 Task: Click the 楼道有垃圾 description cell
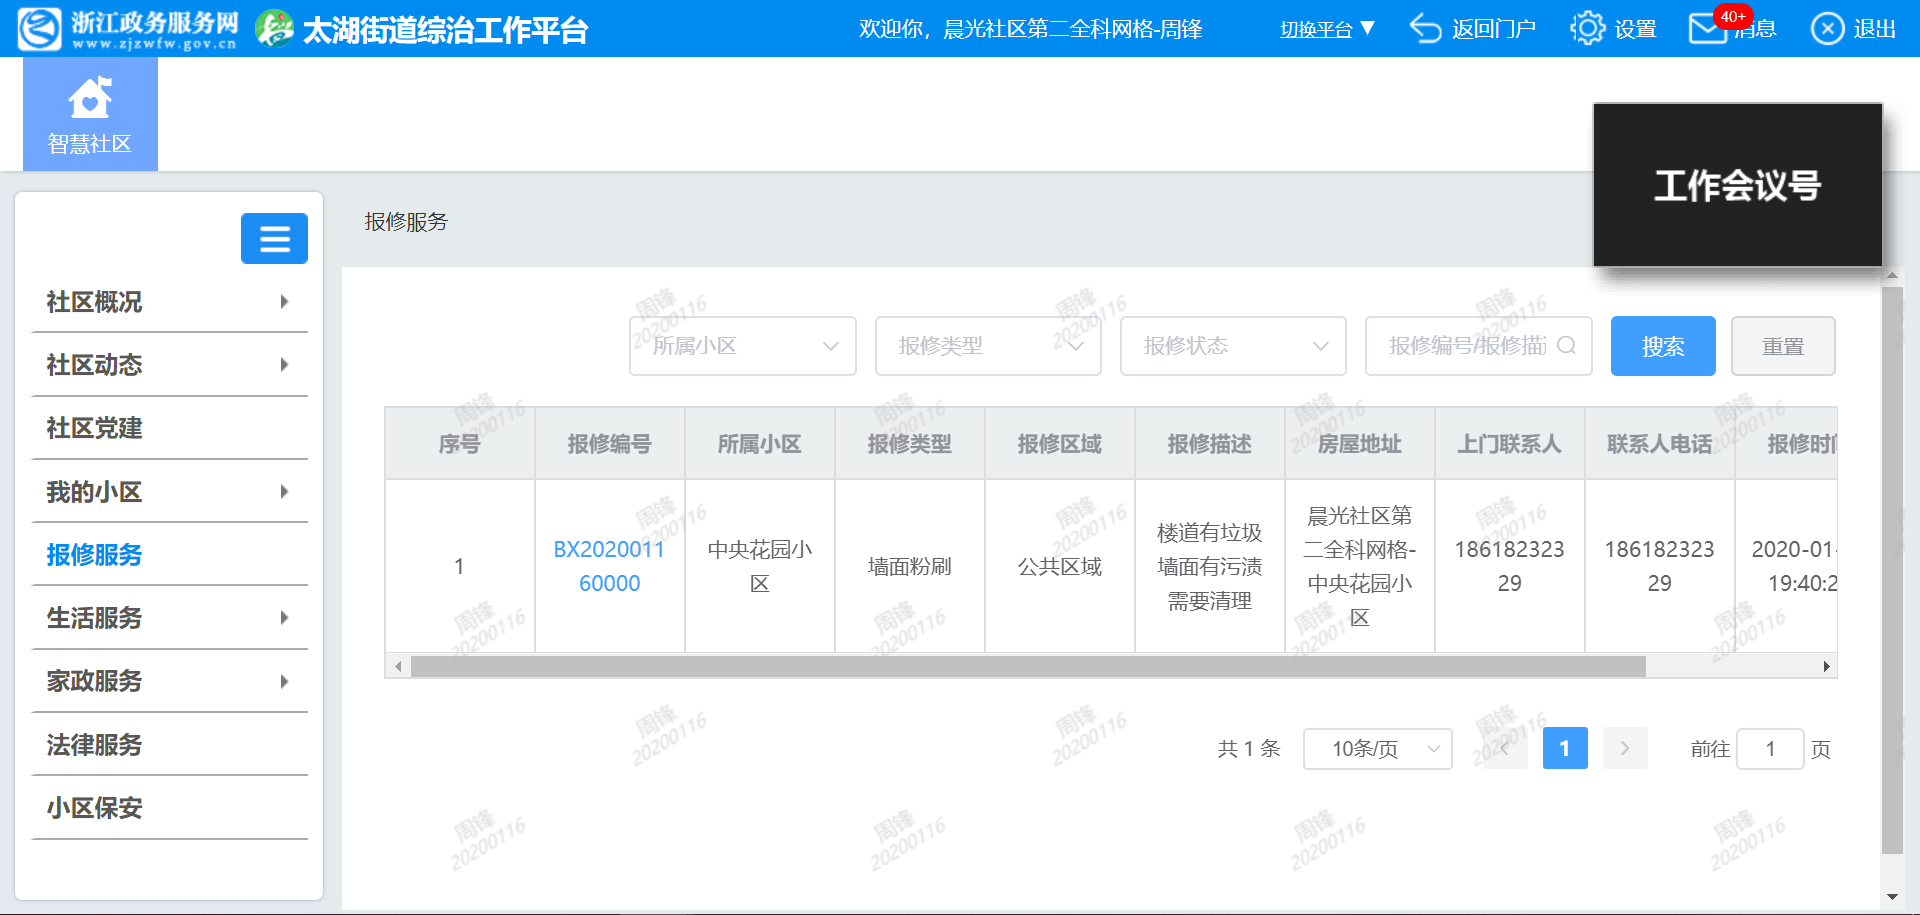(1210, 566)
